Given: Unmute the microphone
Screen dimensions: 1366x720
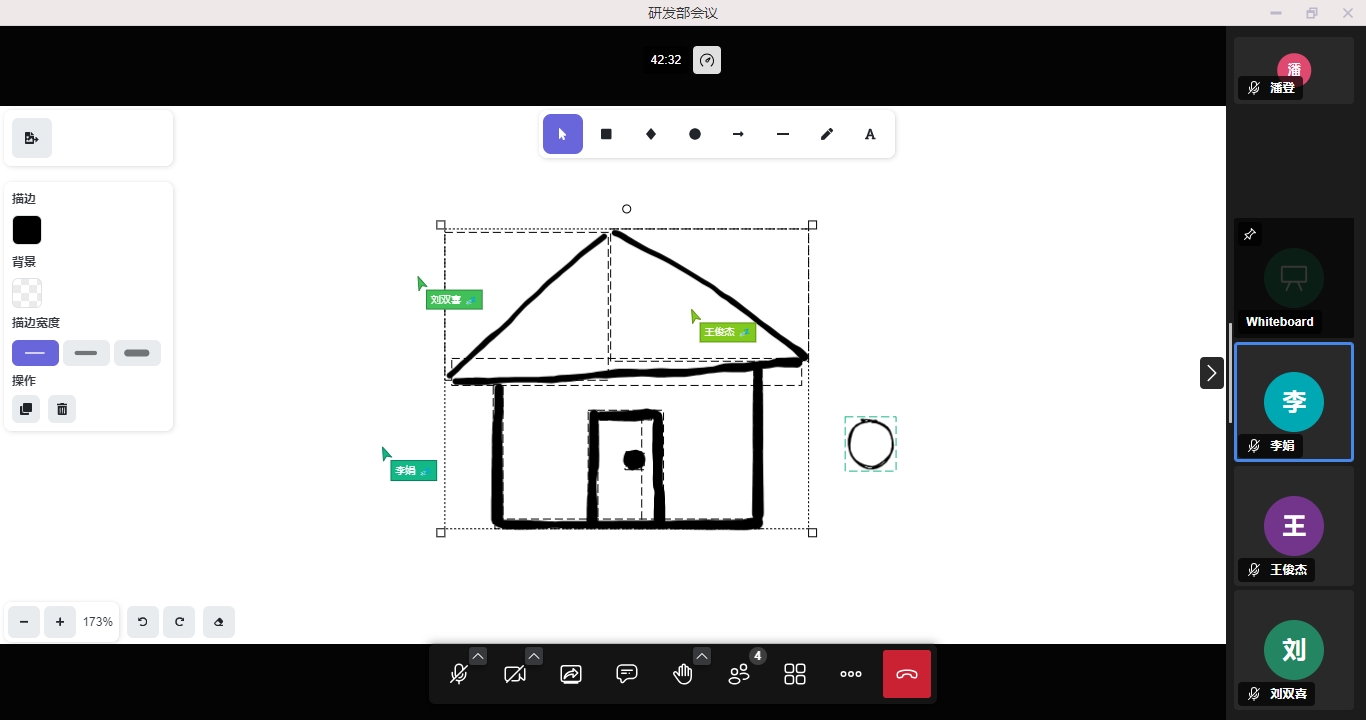Looking at the screenshot, I should click(x=459, y=674).
